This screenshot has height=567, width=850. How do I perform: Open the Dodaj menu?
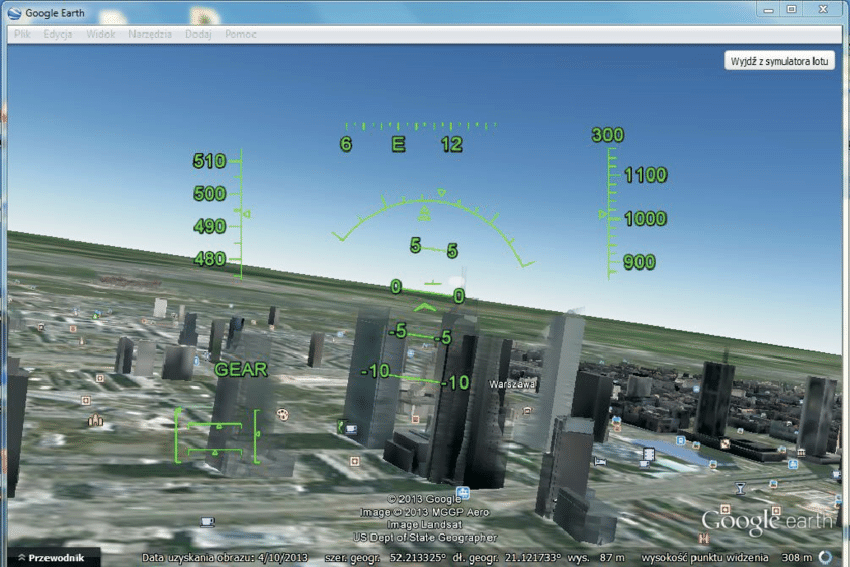[x=198, y=34]
